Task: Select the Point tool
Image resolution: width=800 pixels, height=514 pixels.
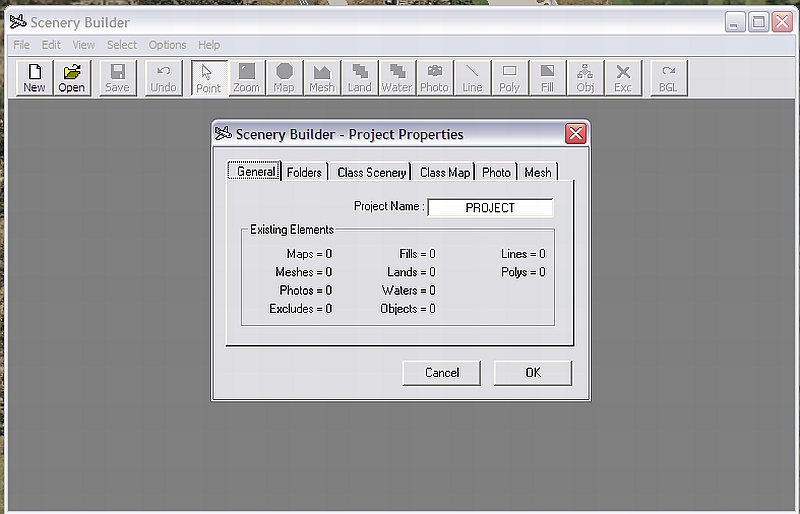Action: 209,78
